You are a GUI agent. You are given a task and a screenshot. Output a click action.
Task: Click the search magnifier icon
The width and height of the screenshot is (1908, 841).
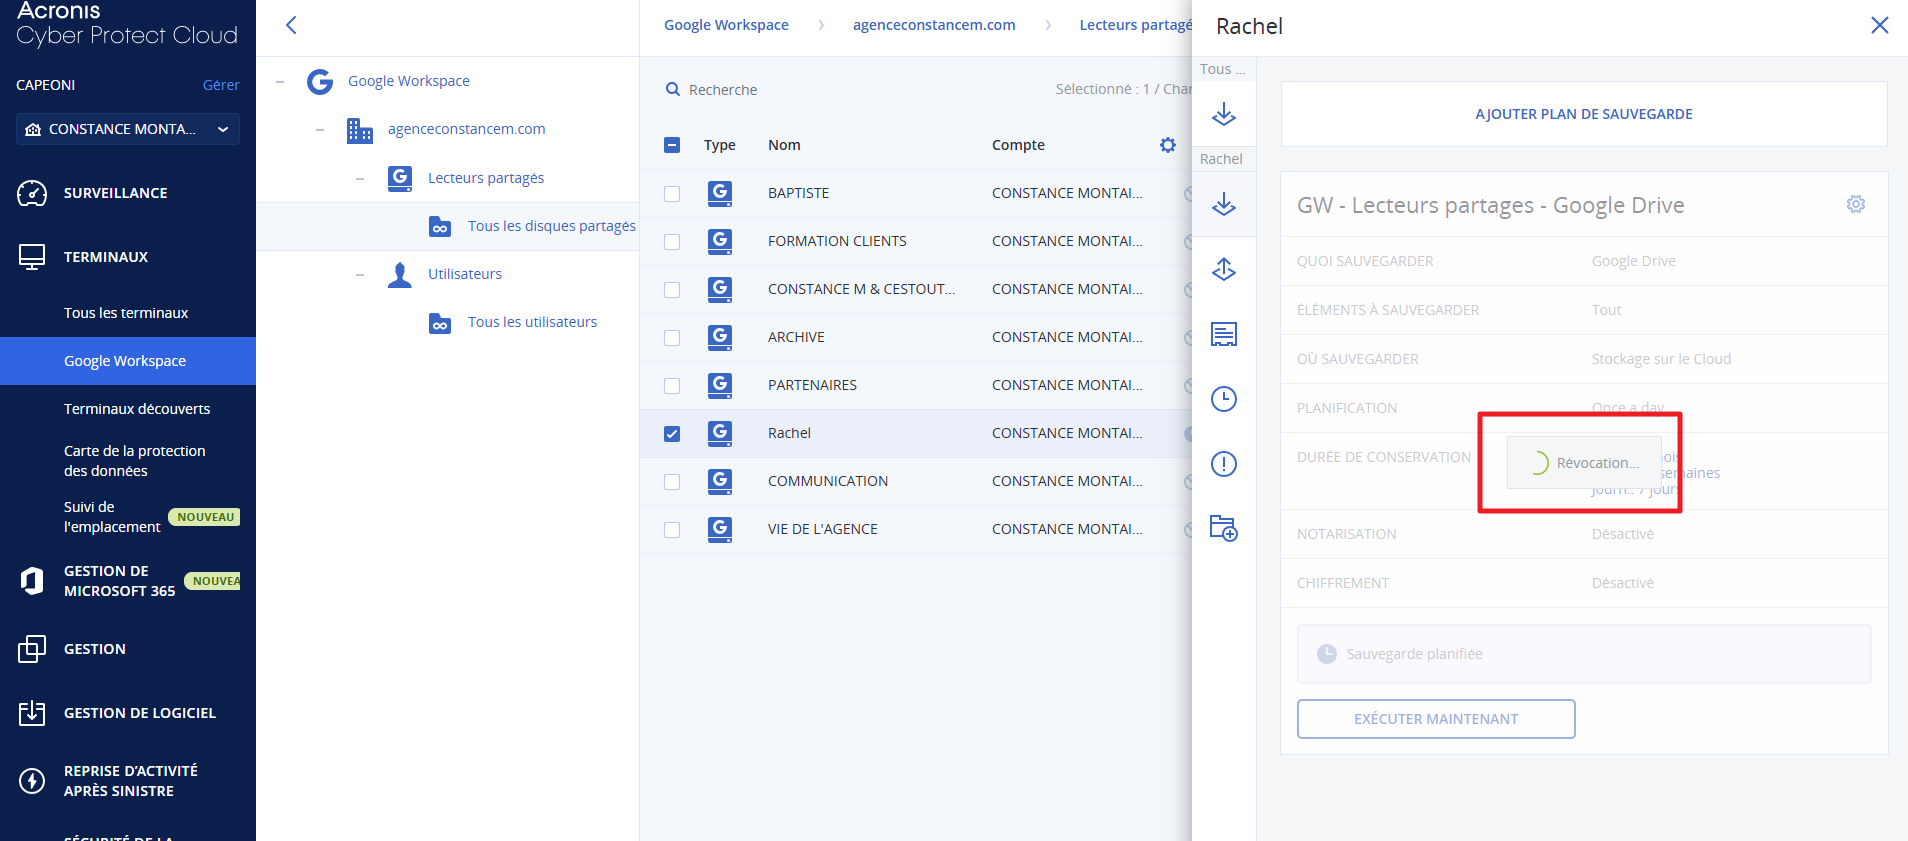coord(673,90)
